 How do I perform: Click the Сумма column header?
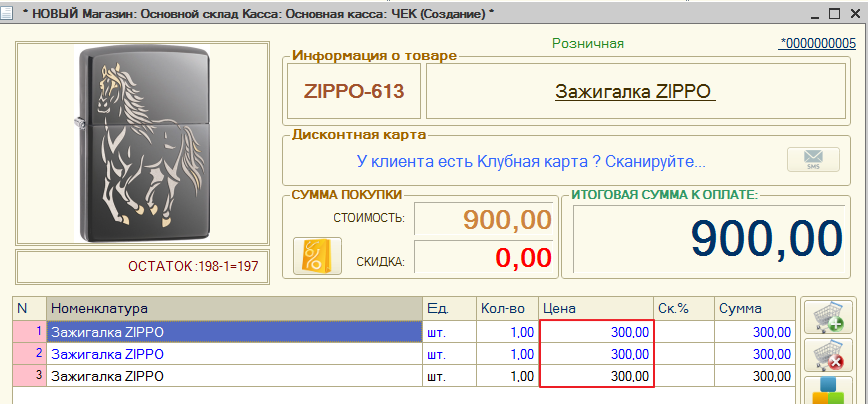tap(755, 309)
